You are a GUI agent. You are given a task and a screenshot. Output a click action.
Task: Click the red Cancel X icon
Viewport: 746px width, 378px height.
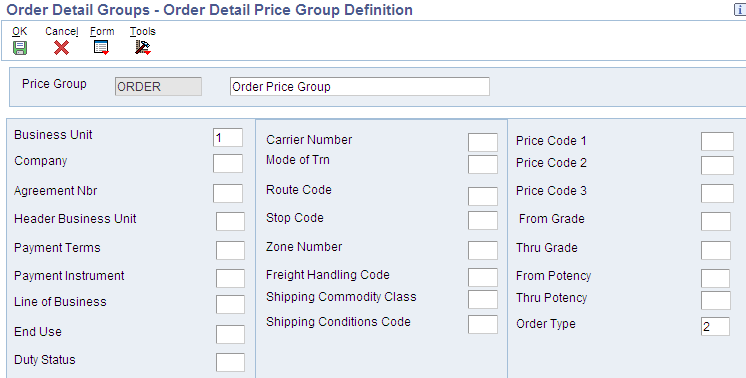61,48
